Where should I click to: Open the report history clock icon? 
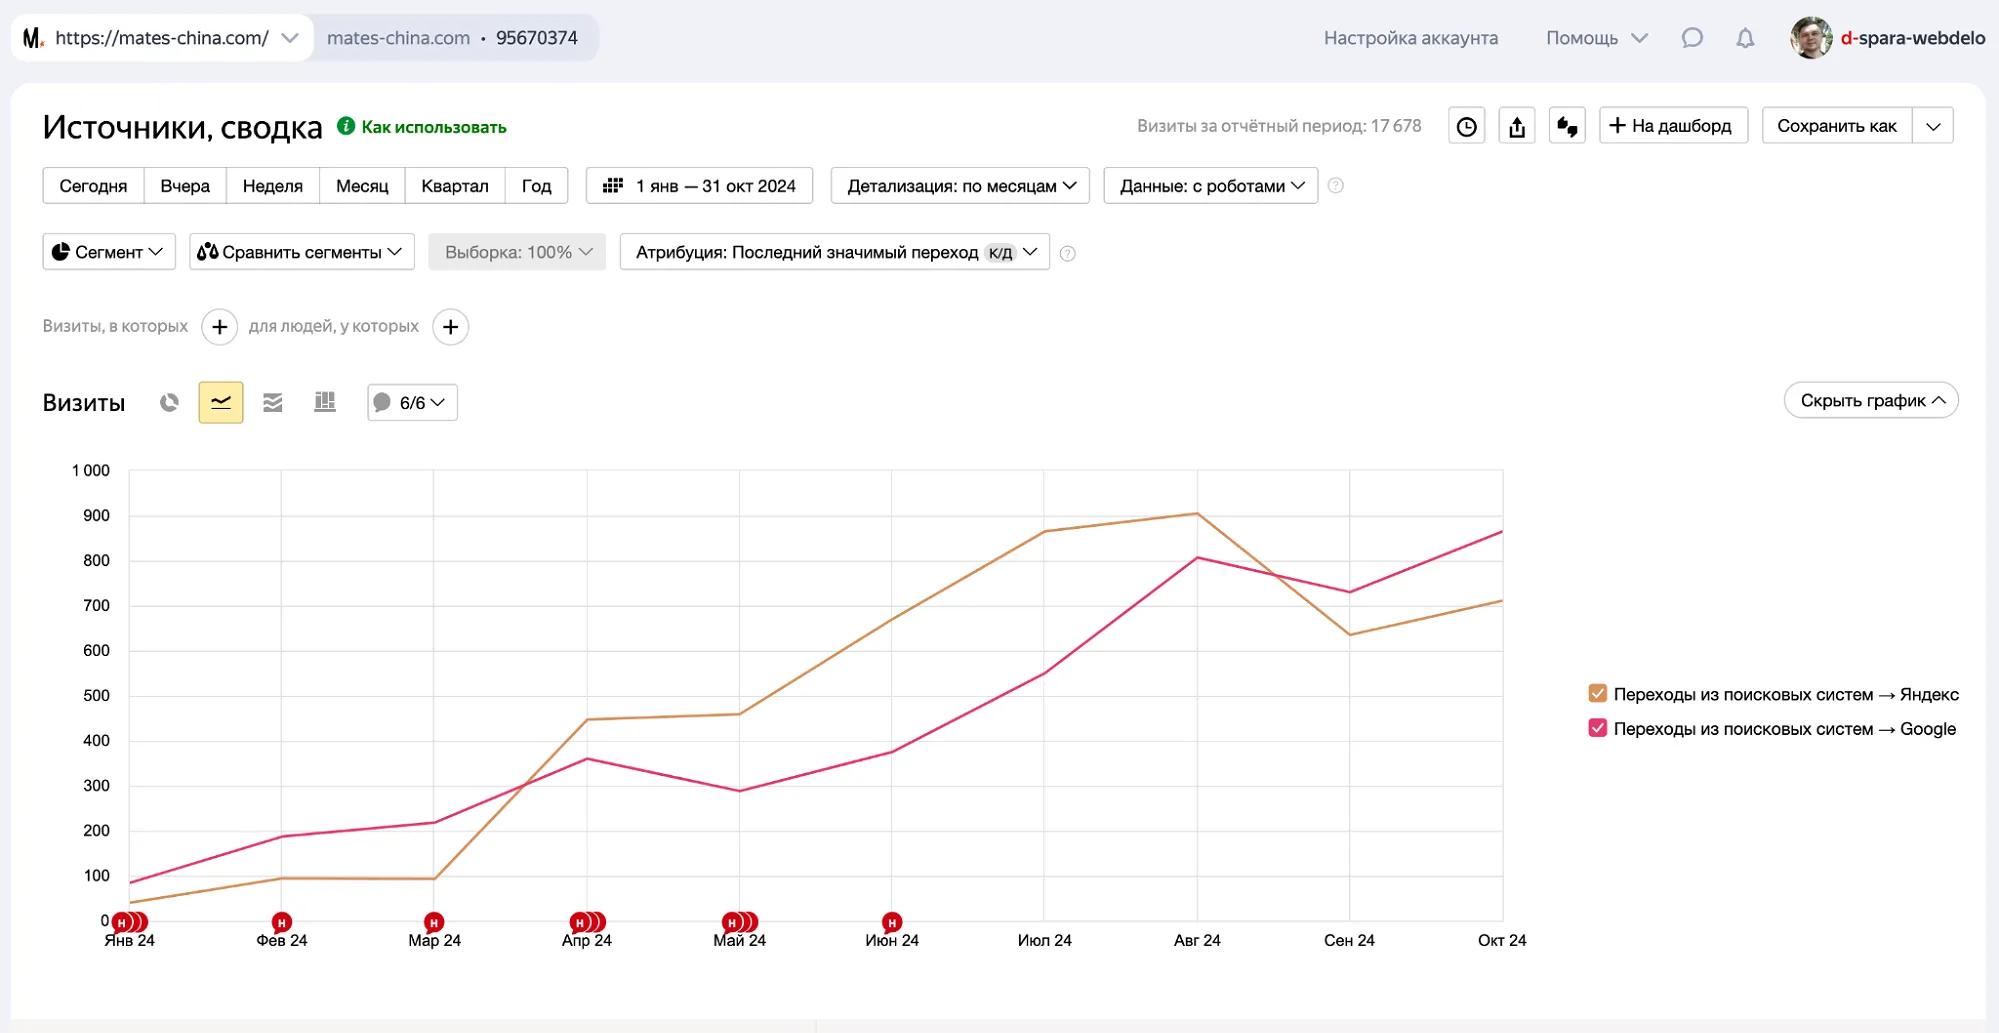[x=1466, y=126]
